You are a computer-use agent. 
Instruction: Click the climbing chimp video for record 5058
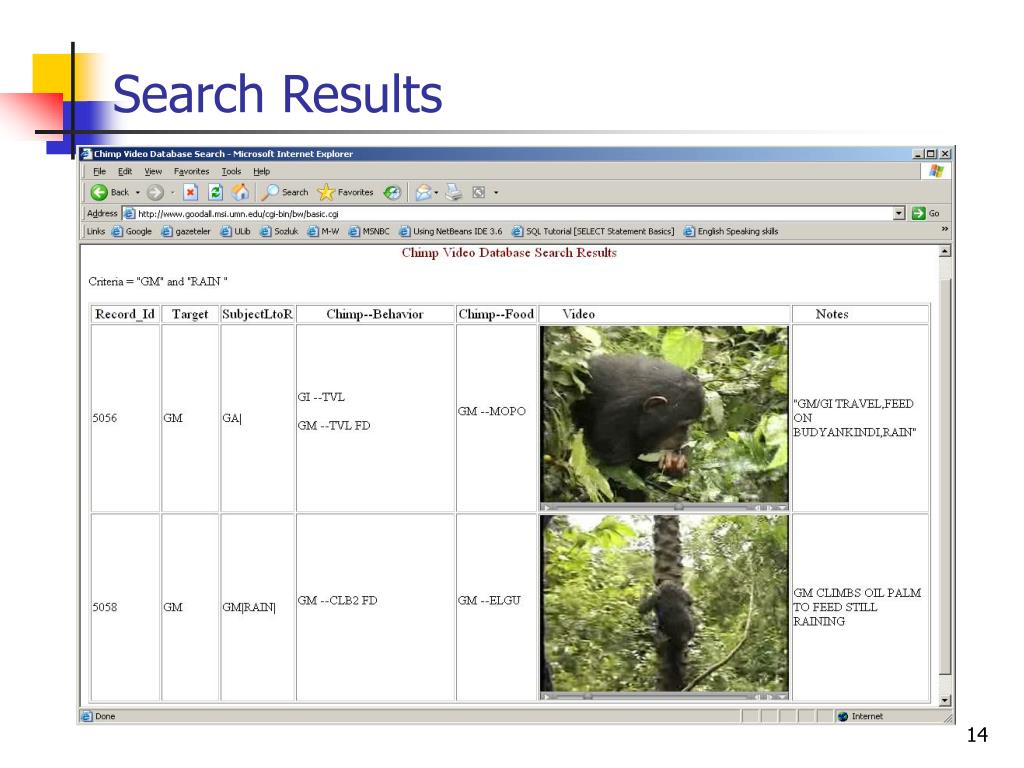pyautogui.click(x=664, y=603)
